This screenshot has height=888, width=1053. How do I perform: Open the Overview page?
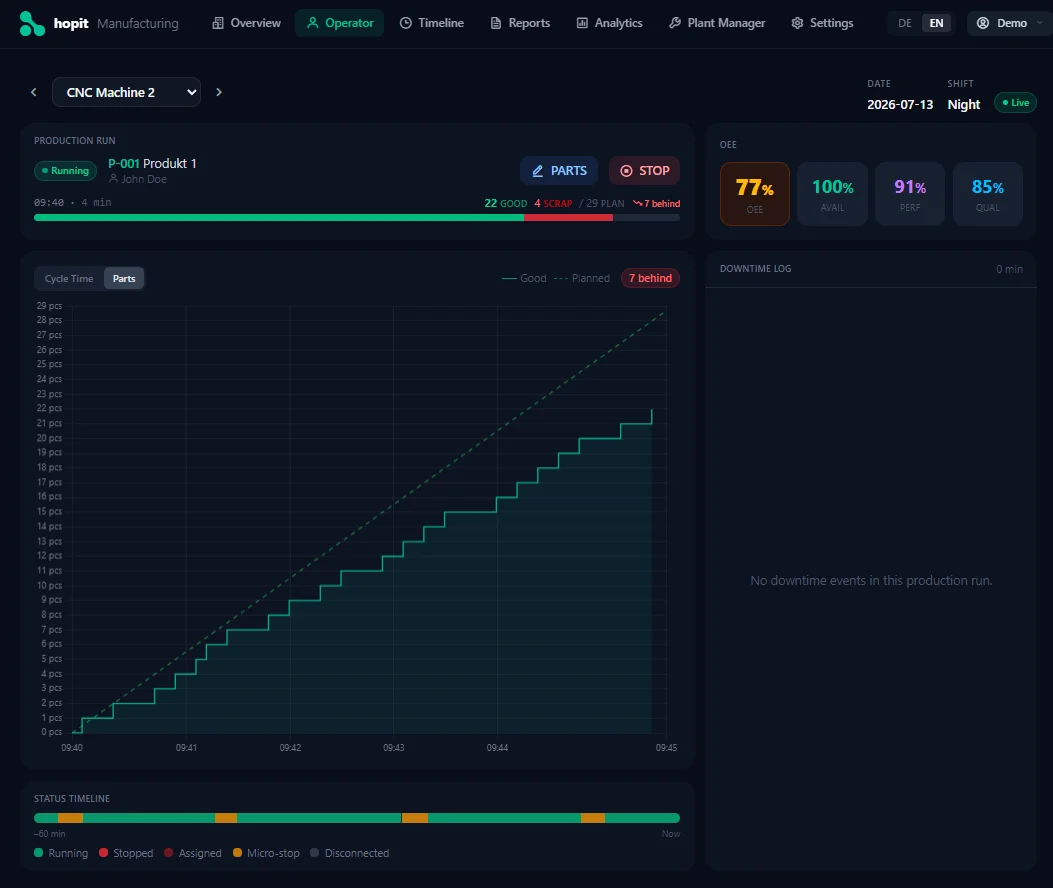pos(246,23)
